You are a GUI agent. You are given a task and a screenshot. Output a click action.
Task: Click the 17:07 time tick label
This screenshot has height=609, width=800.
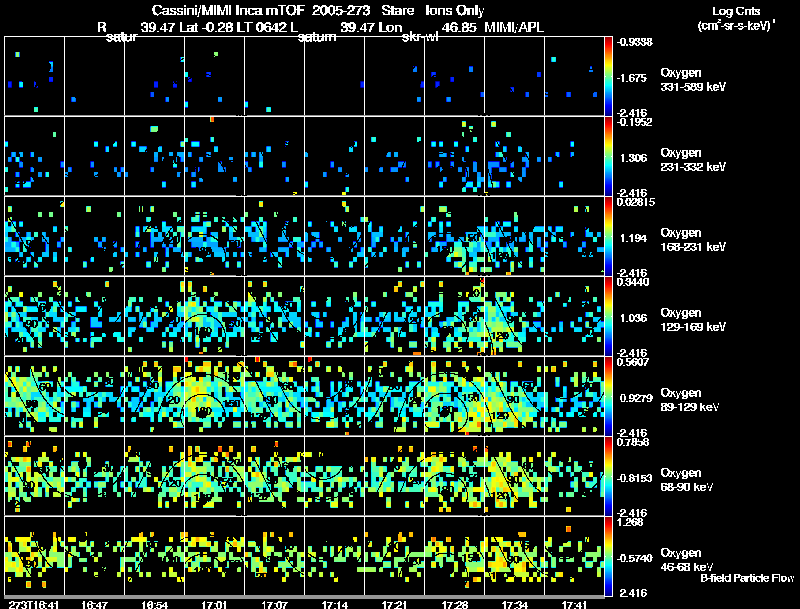tap(274, 604)
